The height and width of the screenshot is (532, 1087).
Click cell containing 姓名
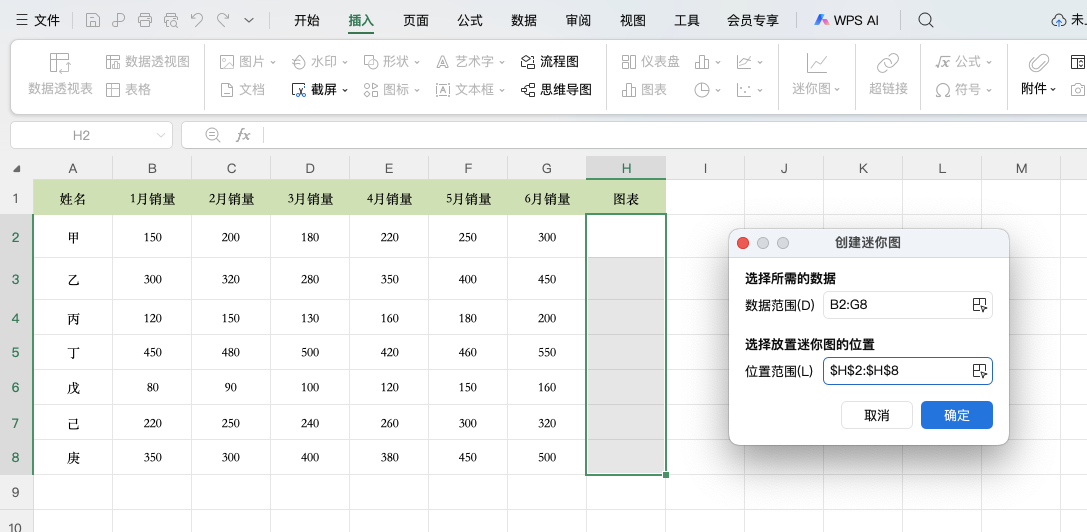pyautogui.click(x=73, y=199)
